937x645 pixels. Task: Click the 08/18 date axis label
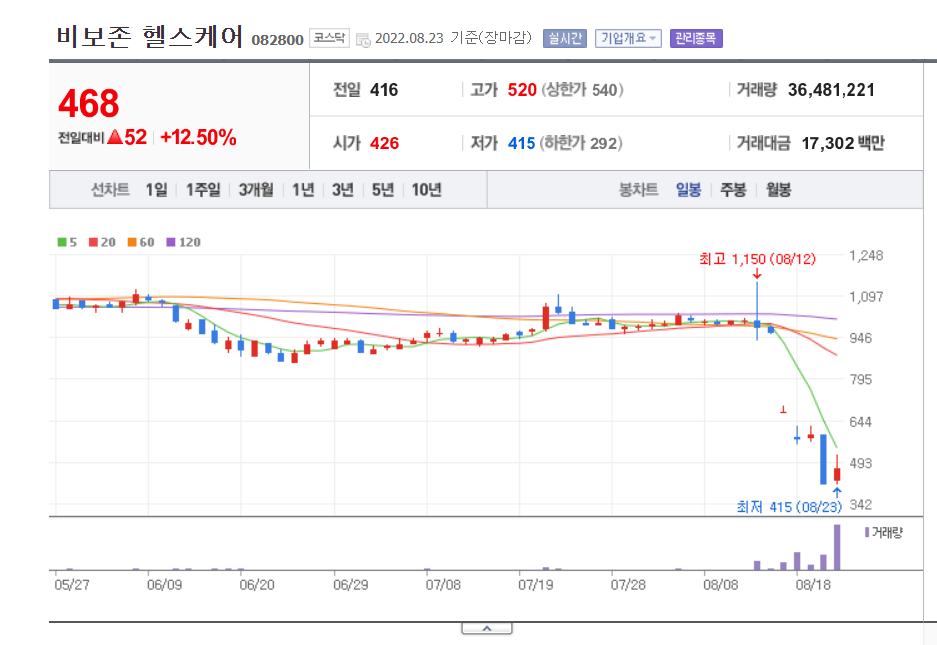point(813,585)
